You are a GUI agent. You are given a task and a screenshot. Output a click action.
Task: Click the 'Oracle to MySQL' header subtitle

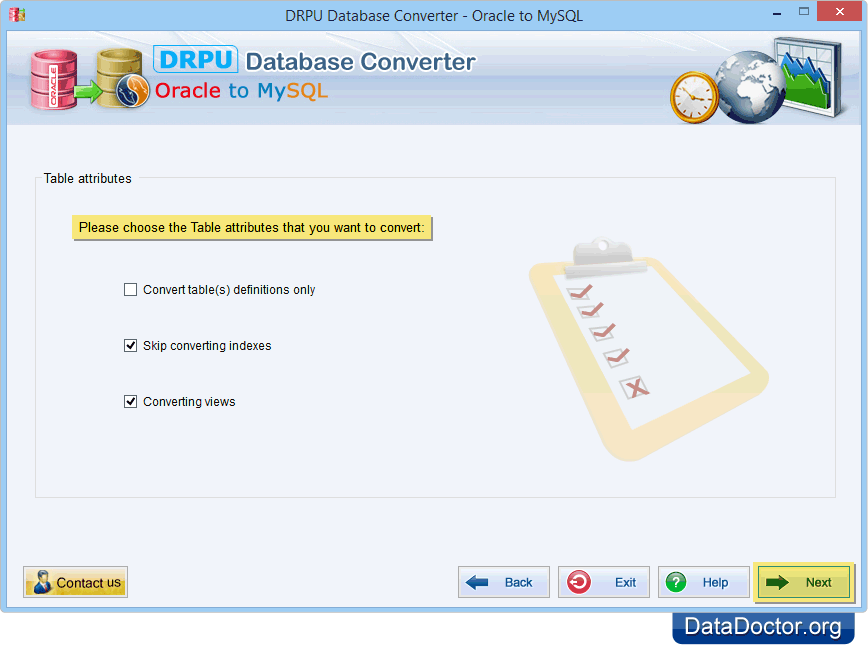click(x=241, y=90)
